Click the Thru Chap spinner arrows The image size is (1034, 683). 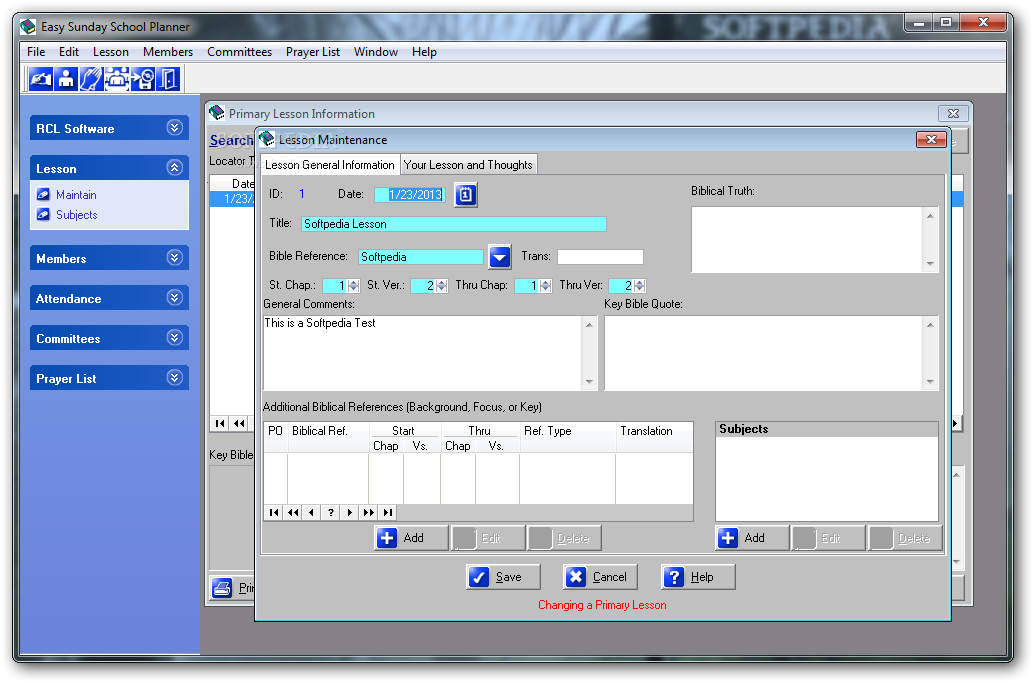coord(545,285)
